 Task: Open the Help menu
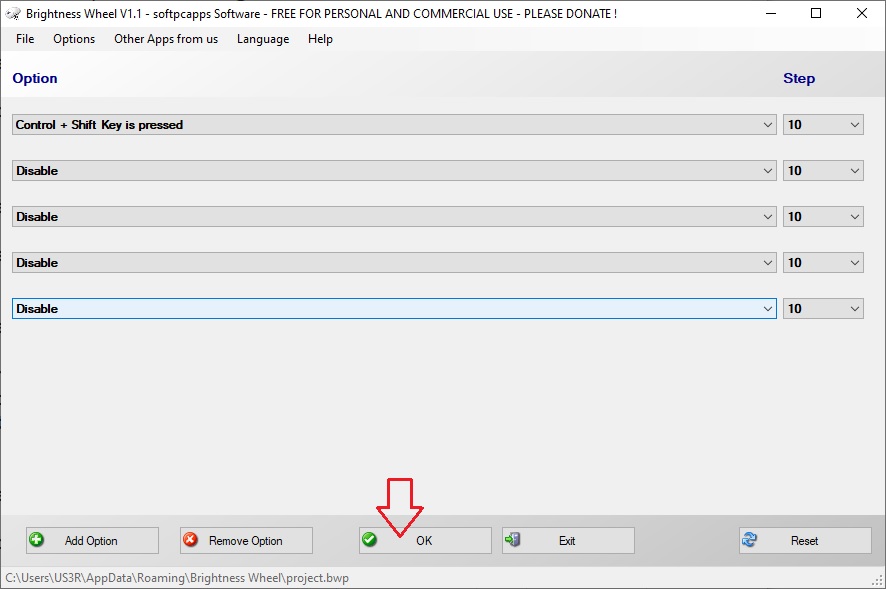tap(320, 39)
